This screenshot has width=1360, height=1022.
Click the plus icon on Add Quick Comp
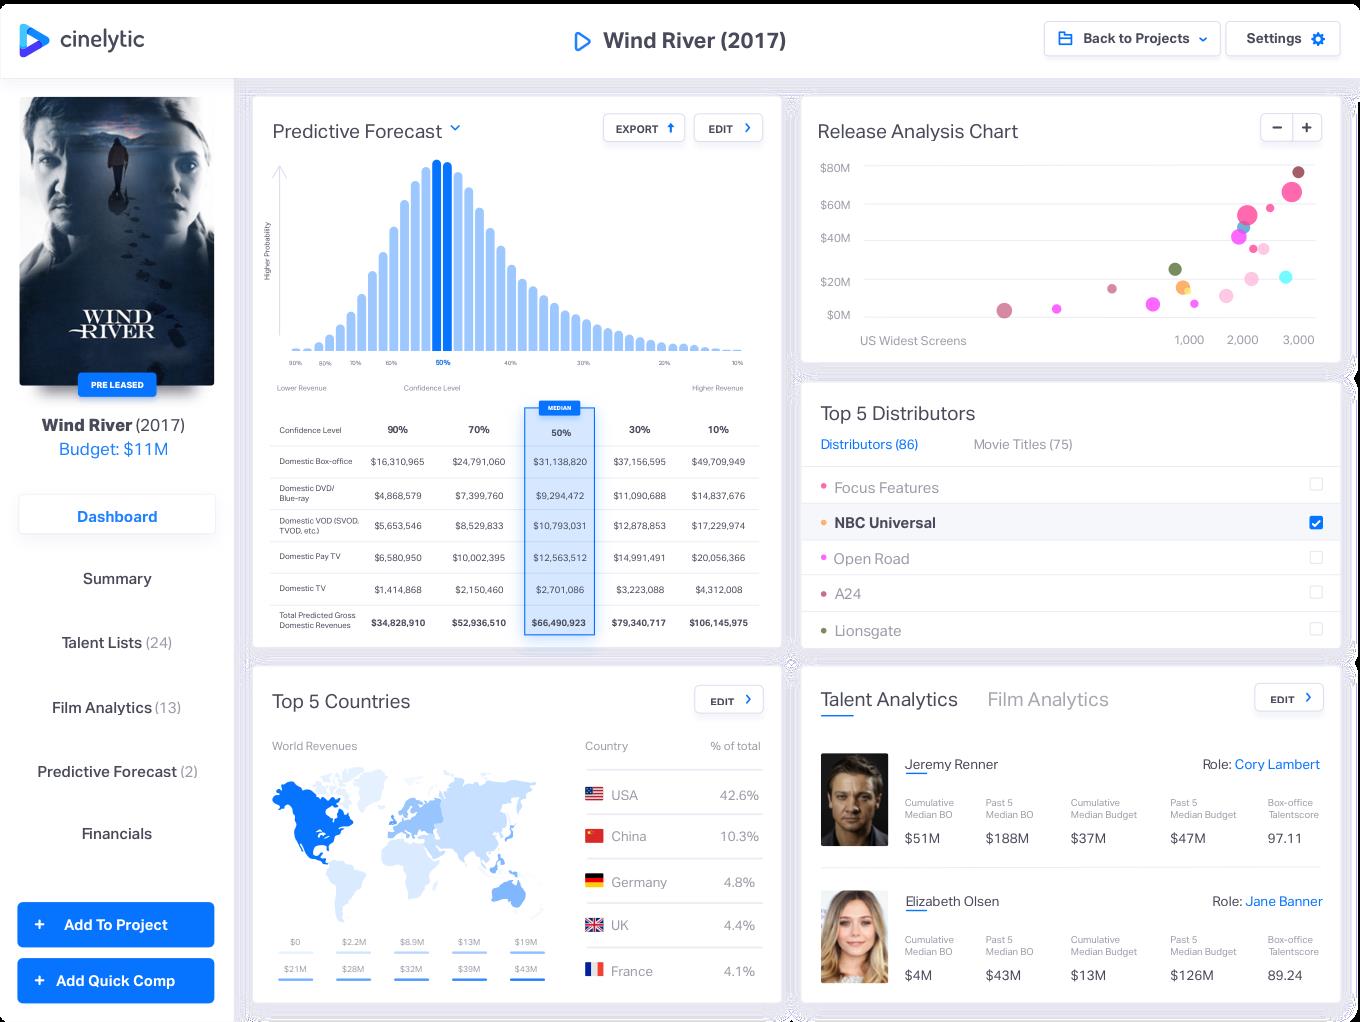[x=40, y=981]
